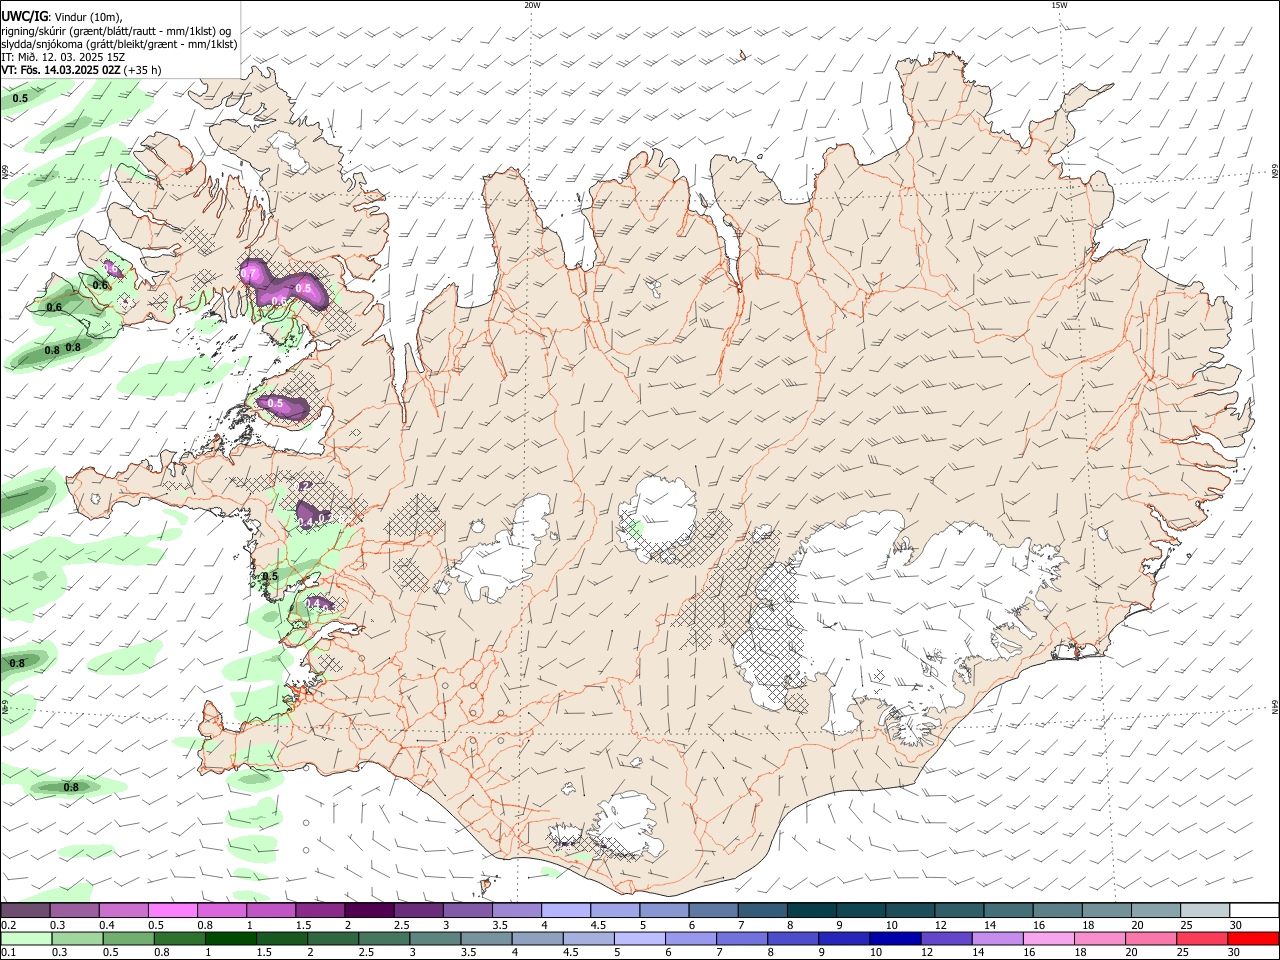Click the '0.1' value on the lower legend
This screenshot has height=960, width=1280.
9,953
